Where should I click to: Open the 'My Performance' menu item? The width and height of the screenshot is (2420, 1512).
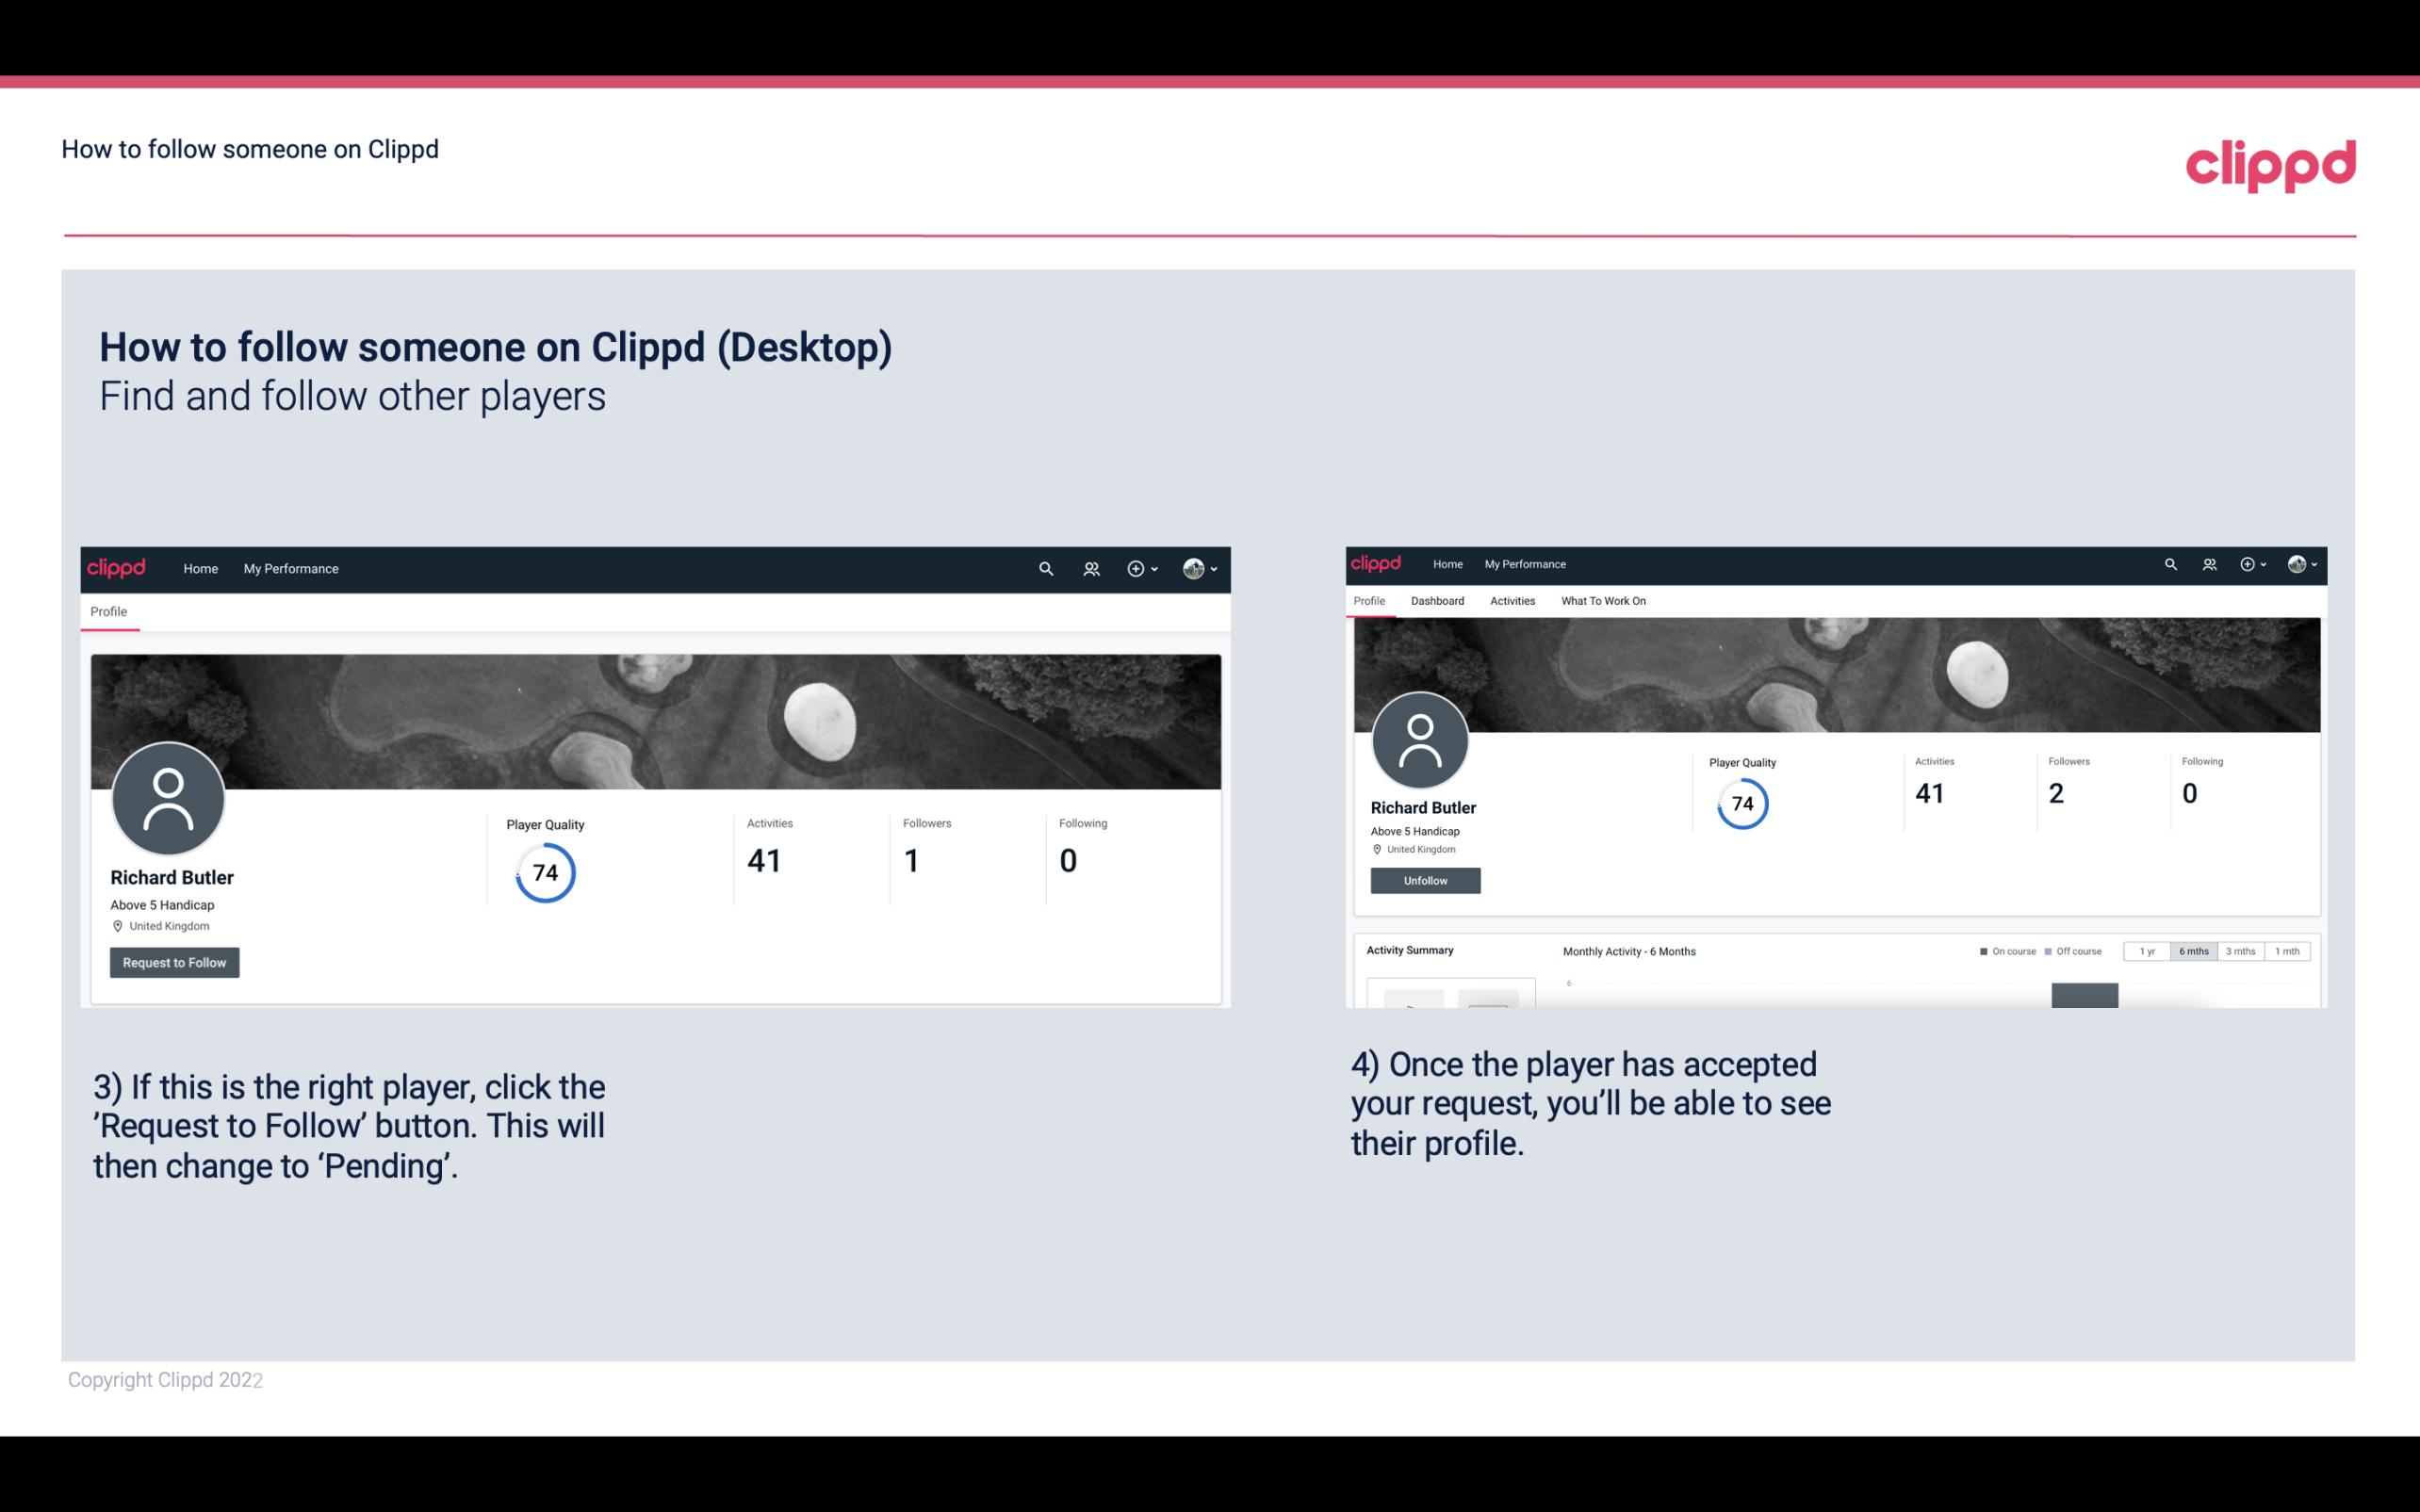tap(289, 568)
